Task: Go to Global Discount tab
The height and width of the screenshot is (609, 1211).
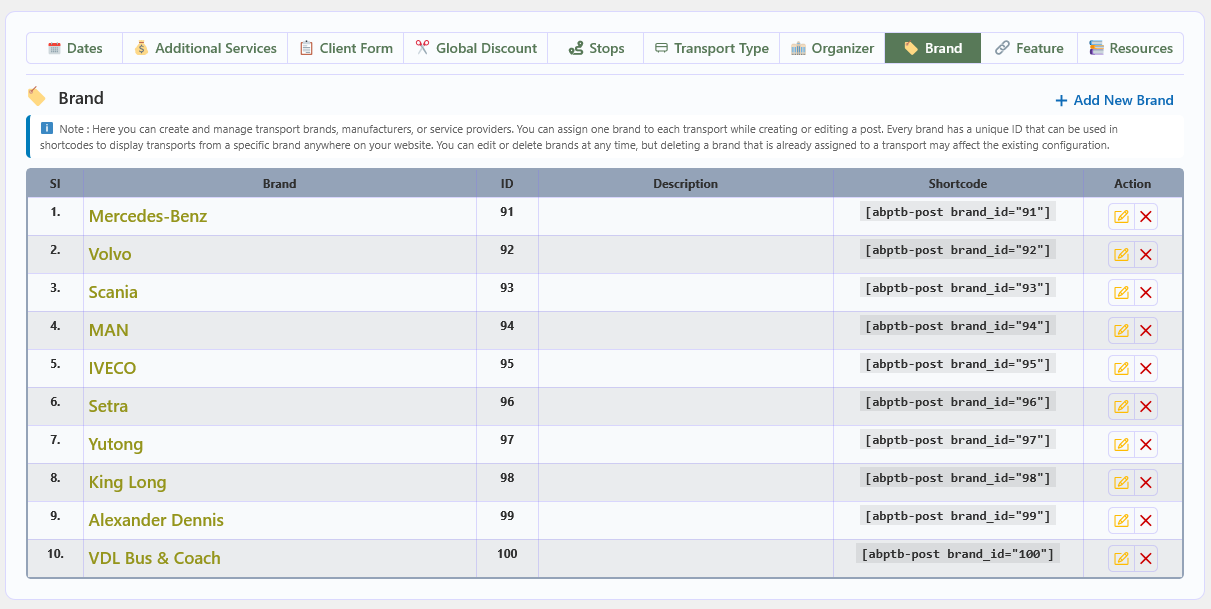Action: click(476, 48)
